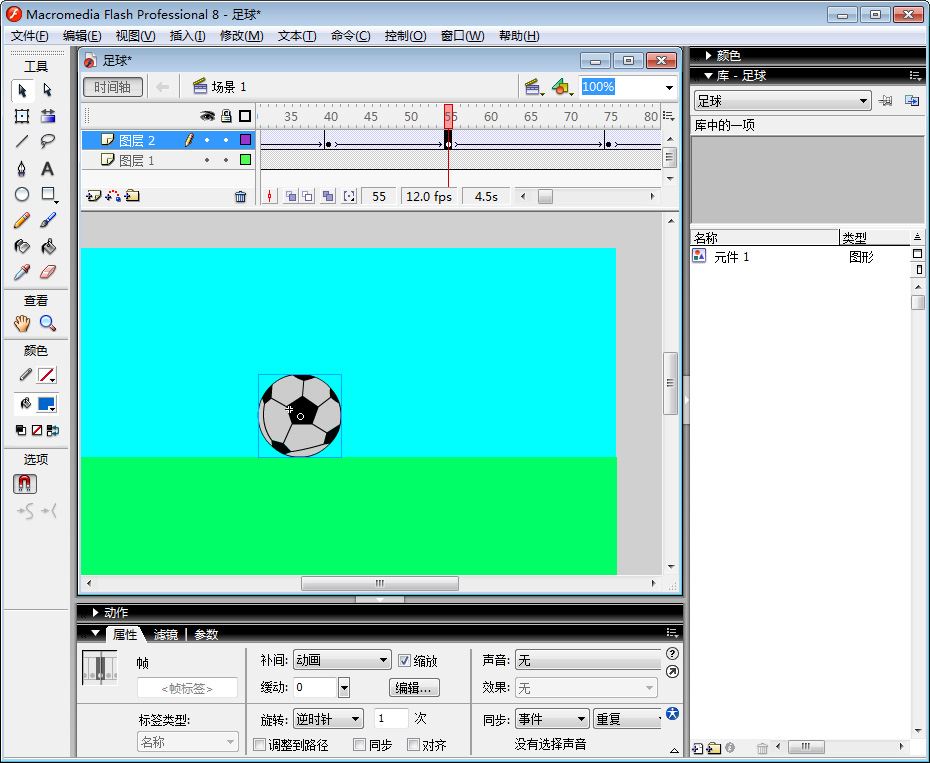Open the 文件(F) menu
Viewport: 930px width, 763px height.
click(x=30, y=36)
